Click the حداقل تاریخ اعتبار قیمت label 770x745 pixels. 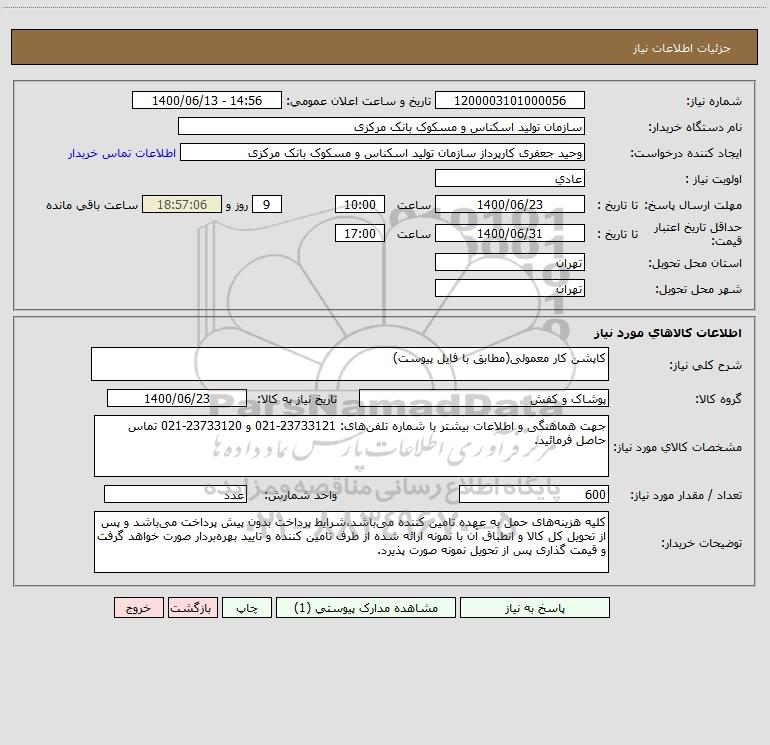pos(698,234)
